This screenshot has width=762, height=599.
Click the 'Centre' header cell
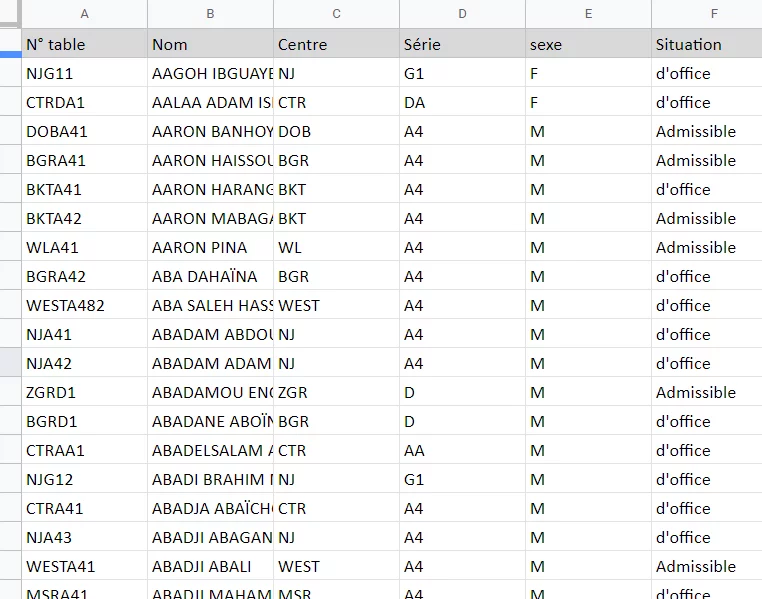tap(336, 44)
